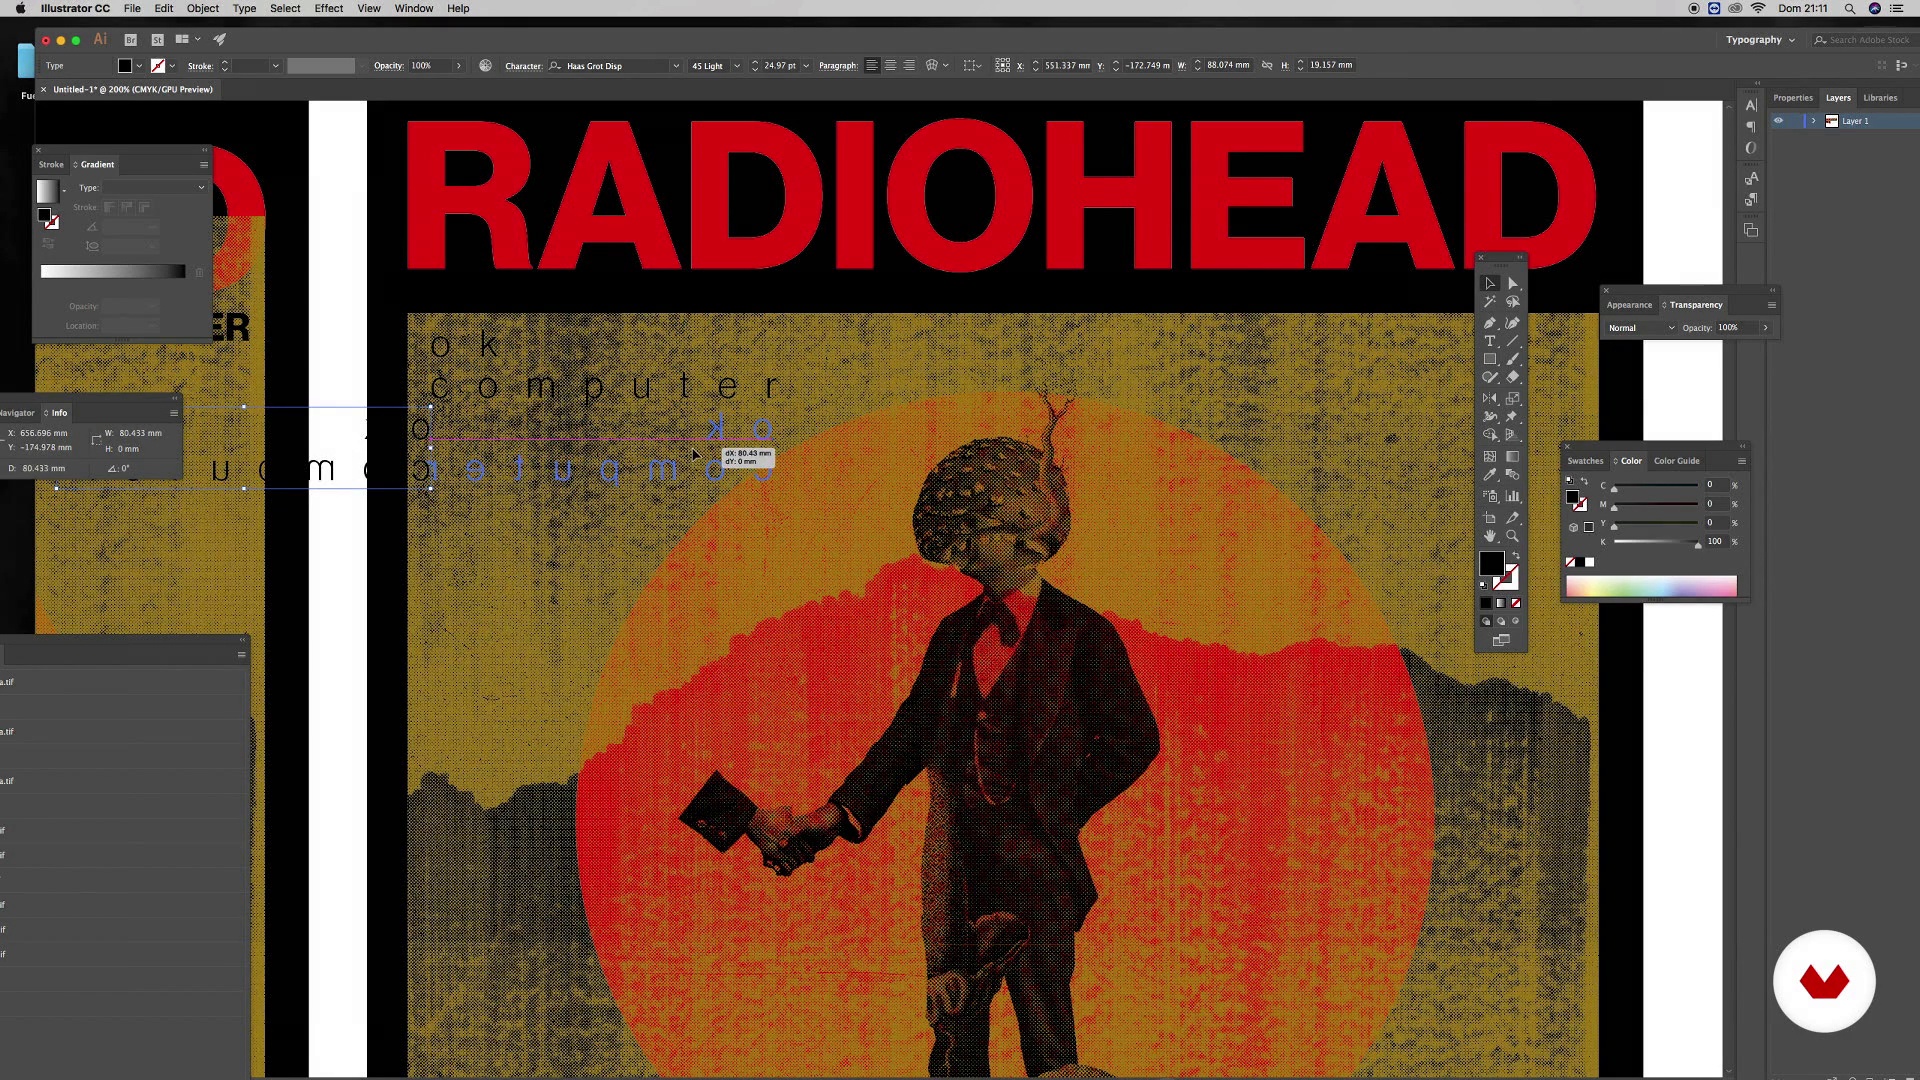Select the Pen tool
1920x1080 pixels.
(x=1490, y=323)
